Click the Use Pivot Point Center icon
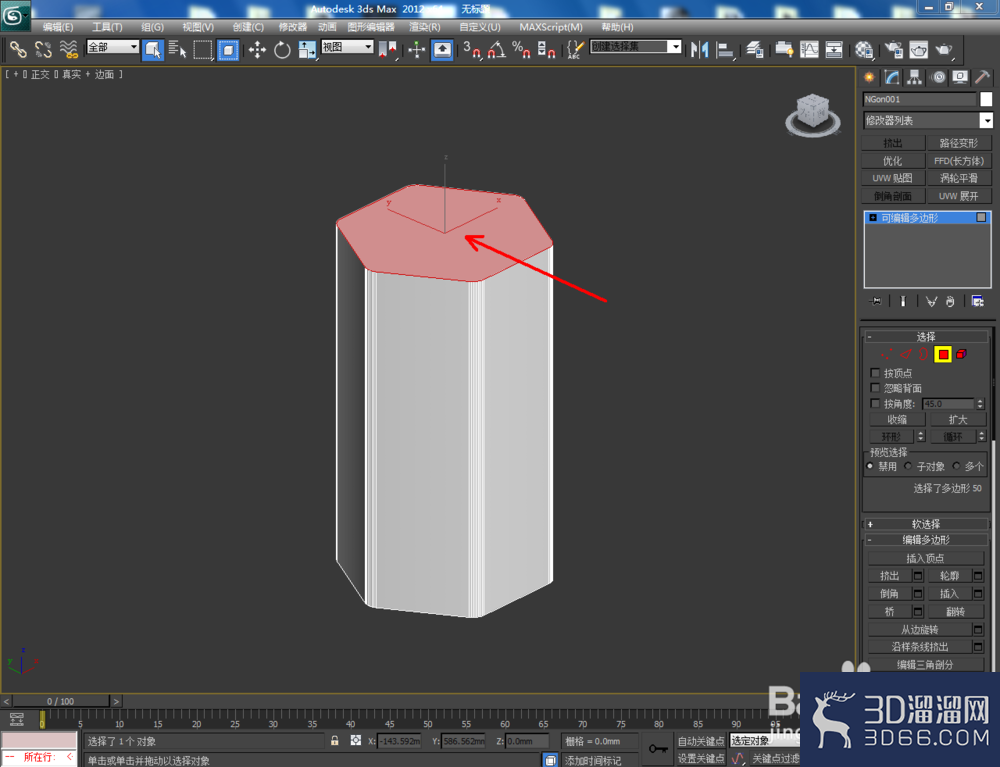This screenshot has height=767, width=1000. 387,49
